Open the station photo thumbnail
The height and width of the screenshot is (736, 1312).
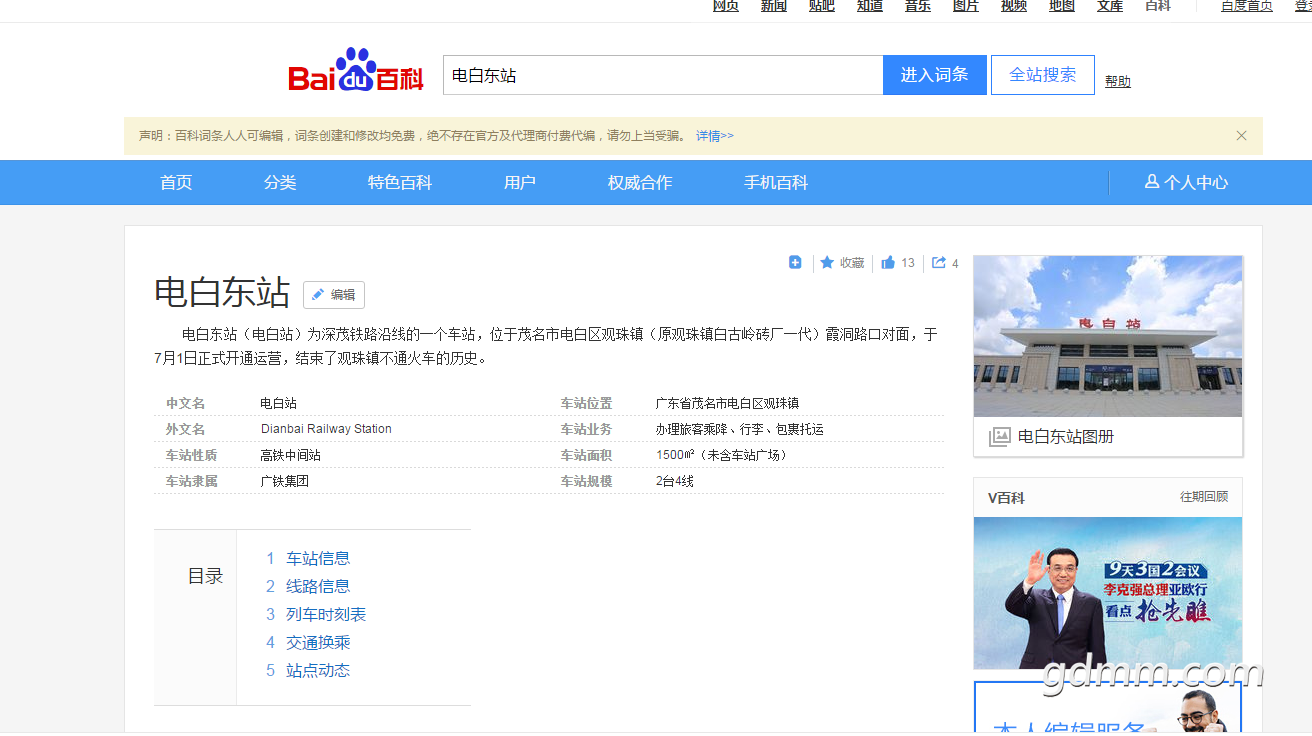tap(1108, 336)
